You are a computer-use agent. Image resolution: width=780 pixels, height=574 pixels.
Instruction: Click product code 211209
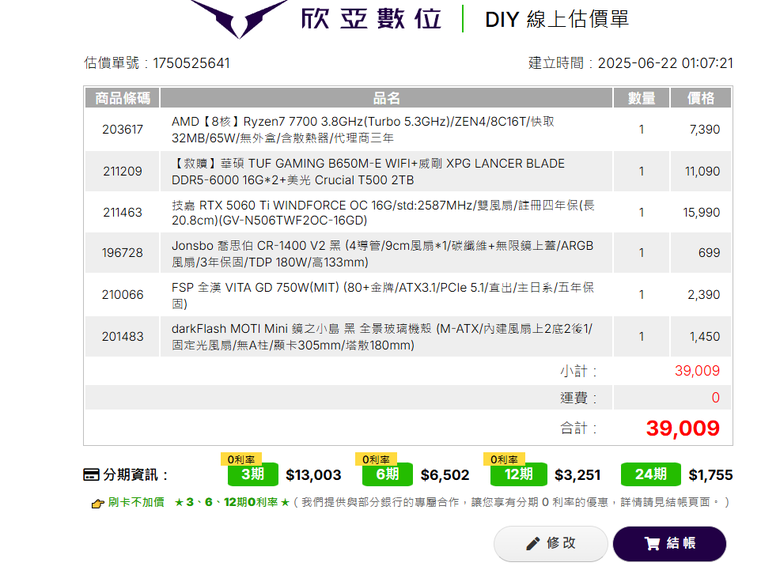coord(122,171)
